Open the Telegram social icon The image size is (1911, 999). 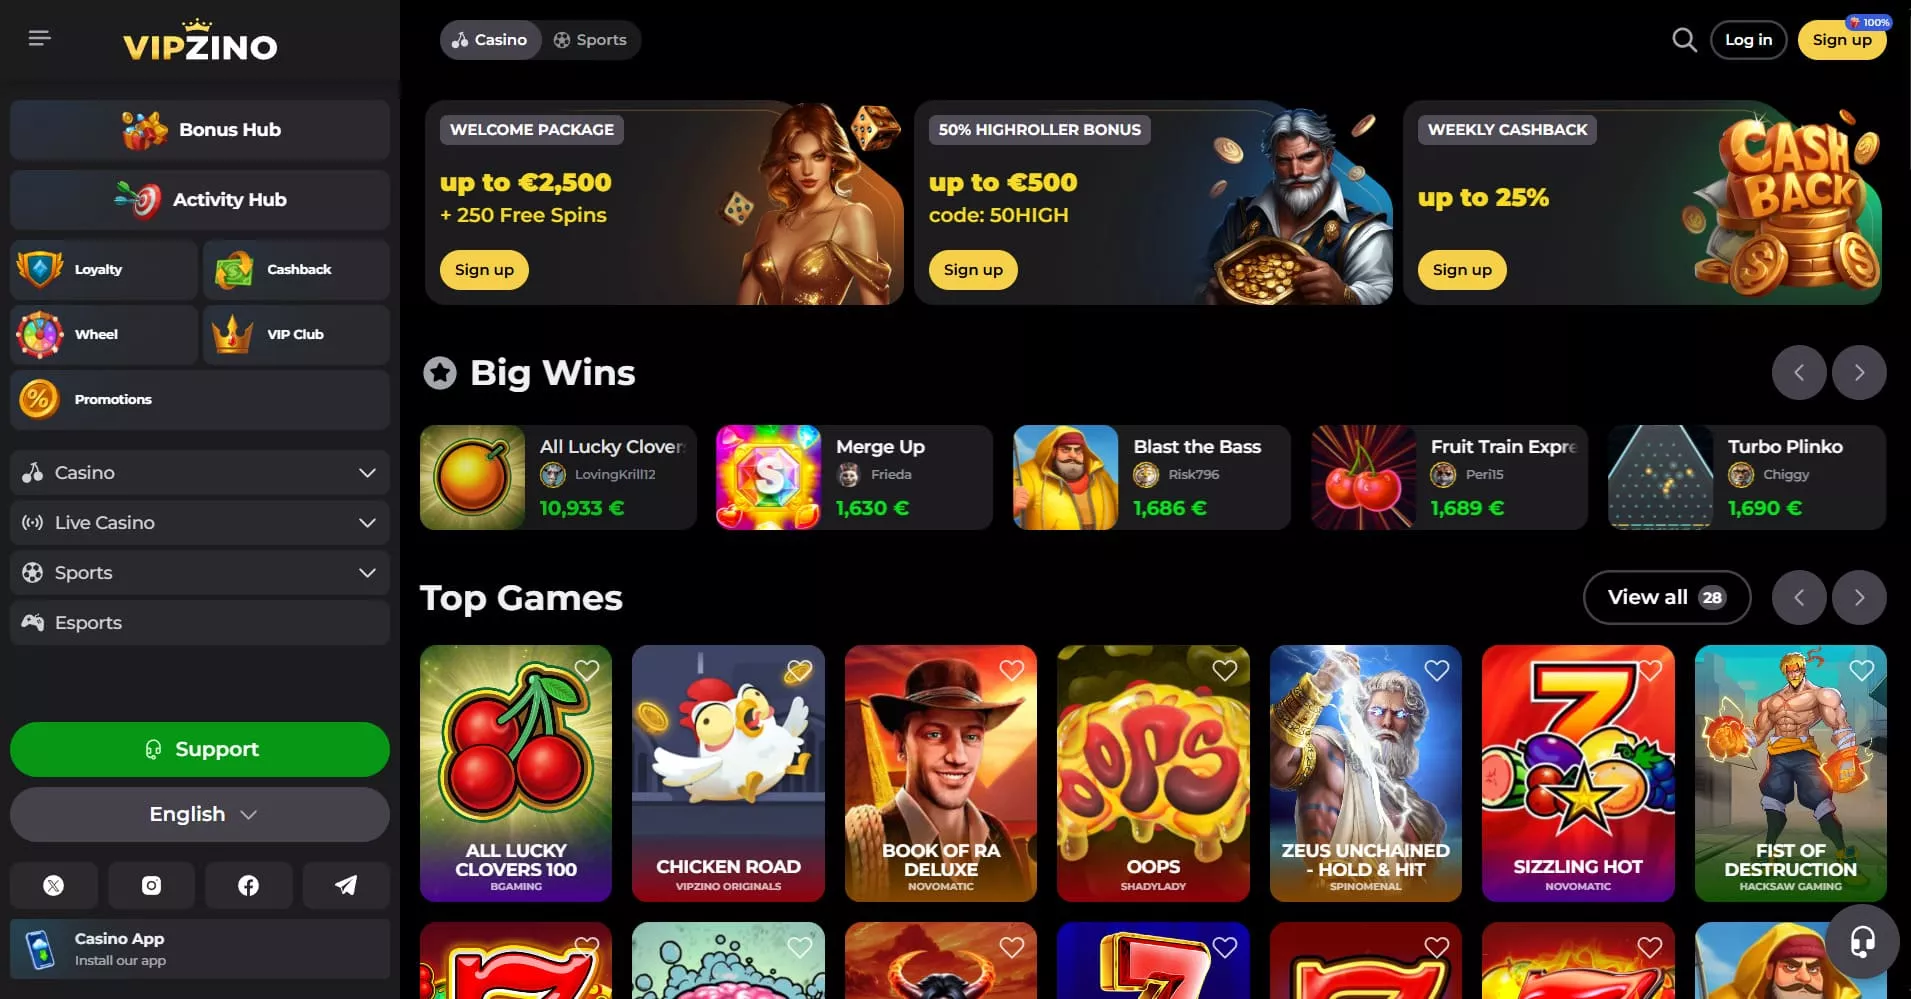[x=346, y=885]
